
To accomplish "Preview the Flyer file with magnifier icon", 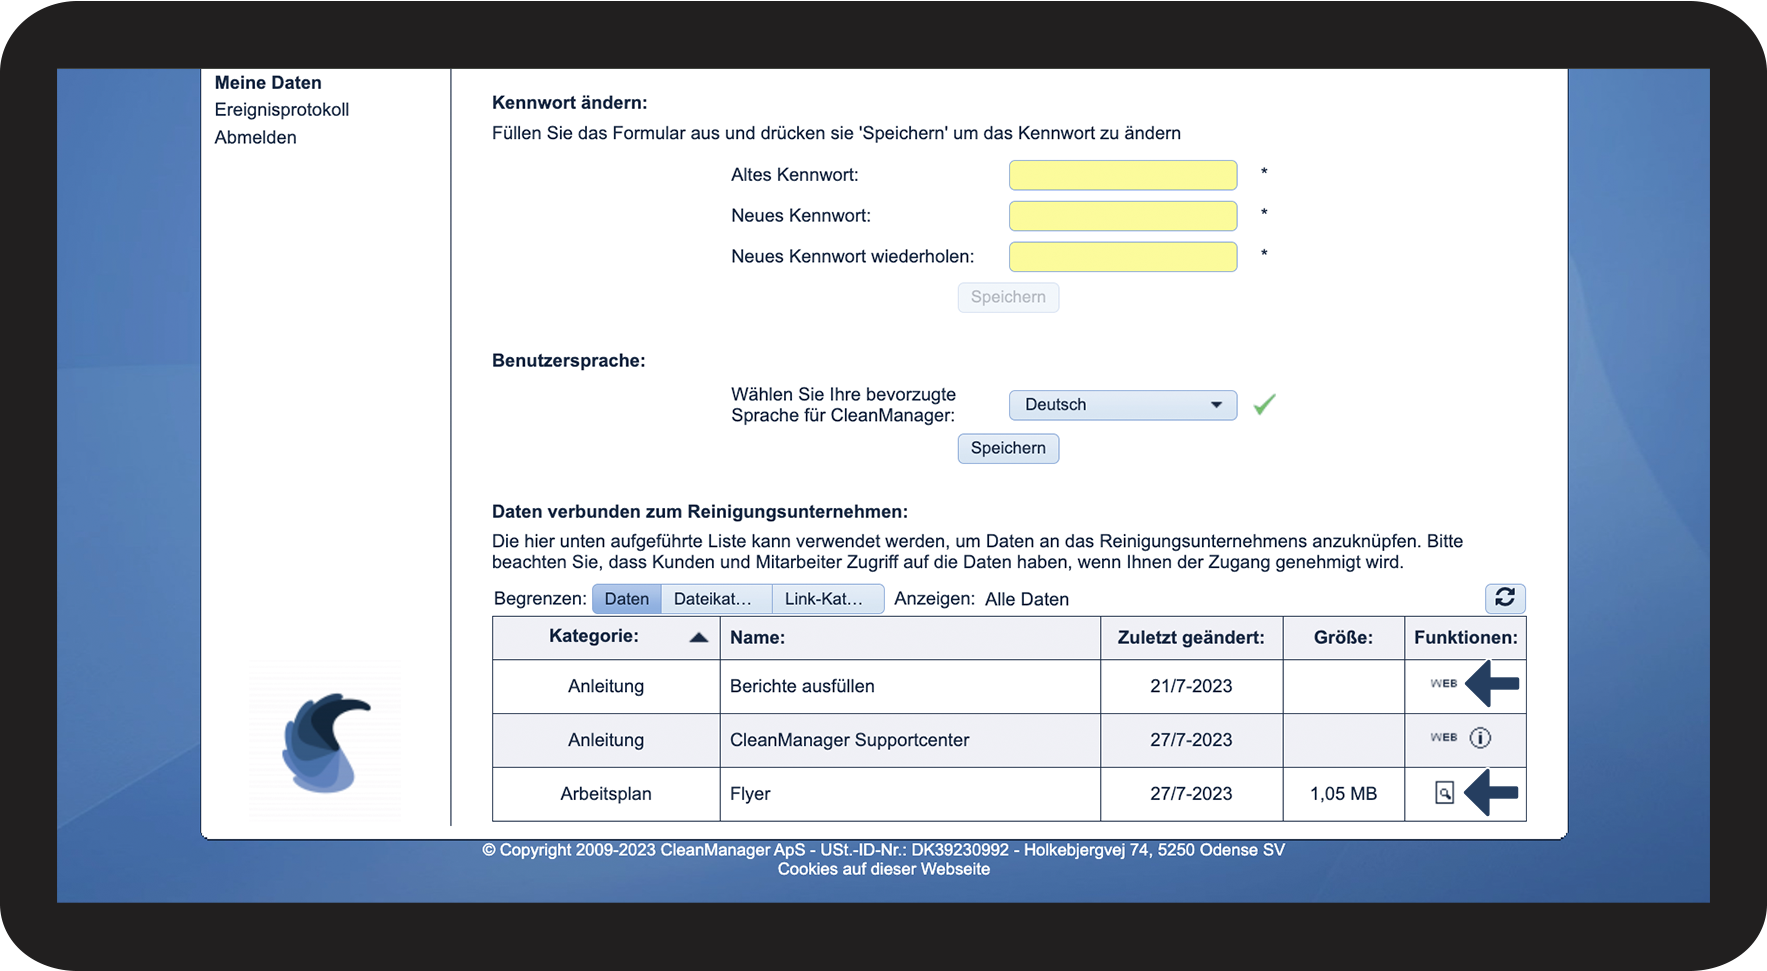I will click(x=1444, y=793).
